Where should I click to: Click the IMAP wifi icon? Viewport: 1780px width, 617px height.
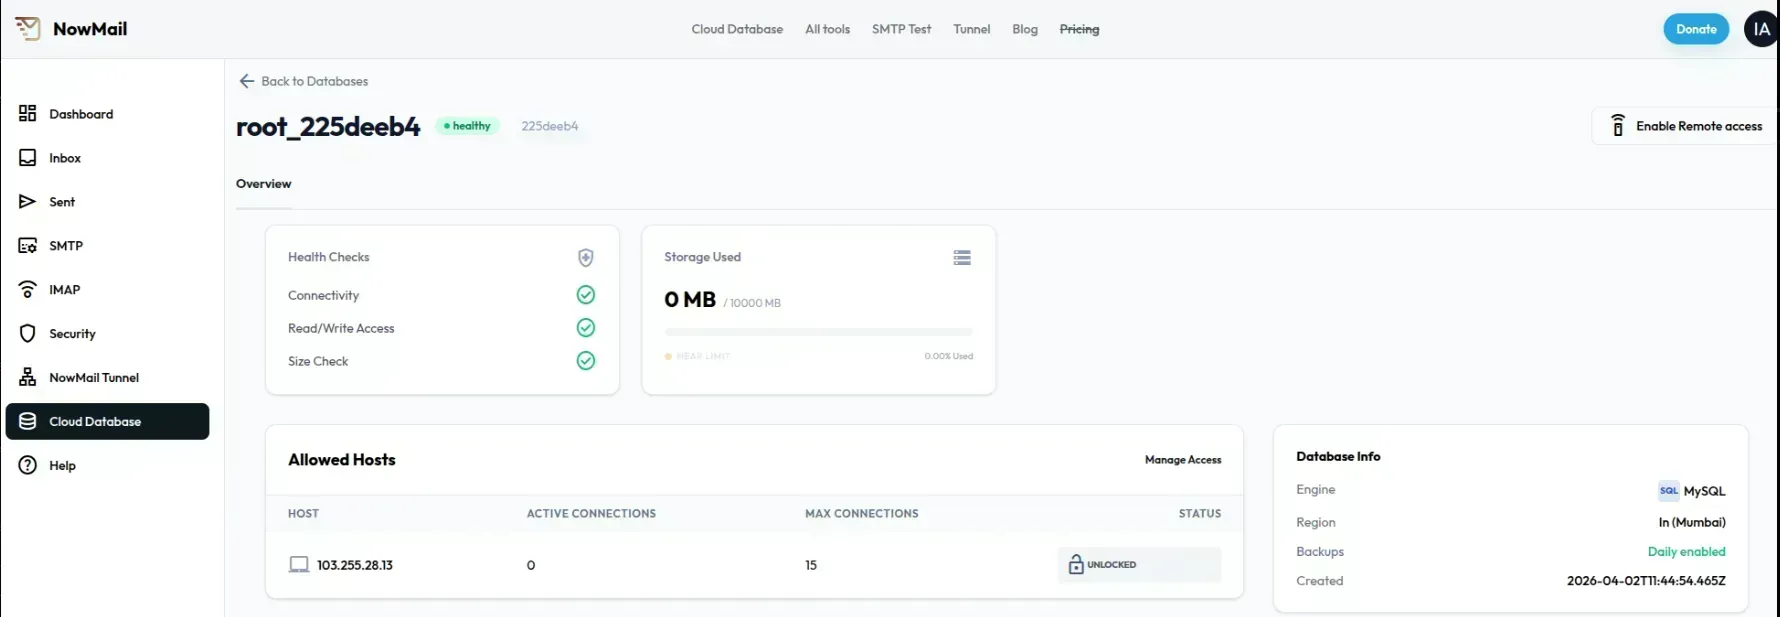[x=28, y=290]
